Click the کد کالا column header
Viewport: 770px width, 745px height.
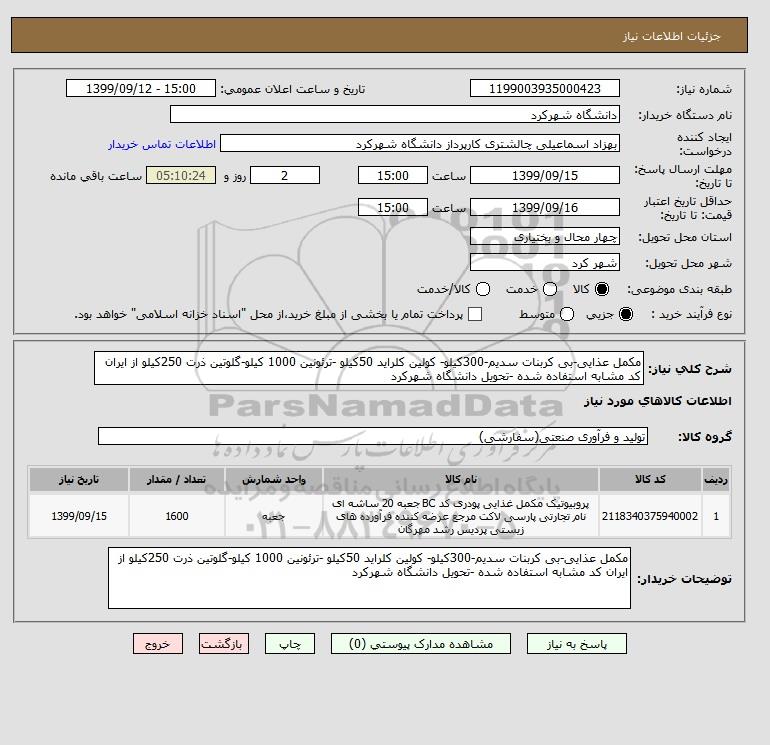point(650,479)
